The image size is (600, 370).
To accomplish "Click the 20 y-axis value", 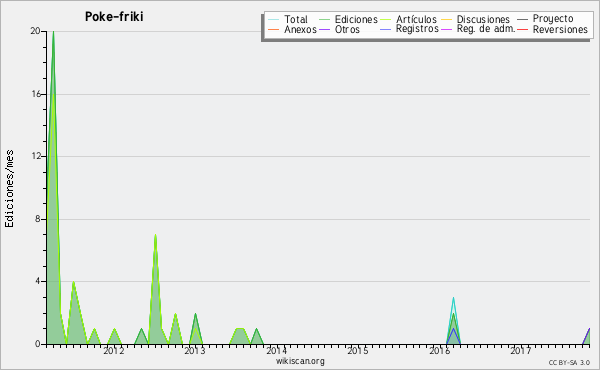I will pos(35,31).
